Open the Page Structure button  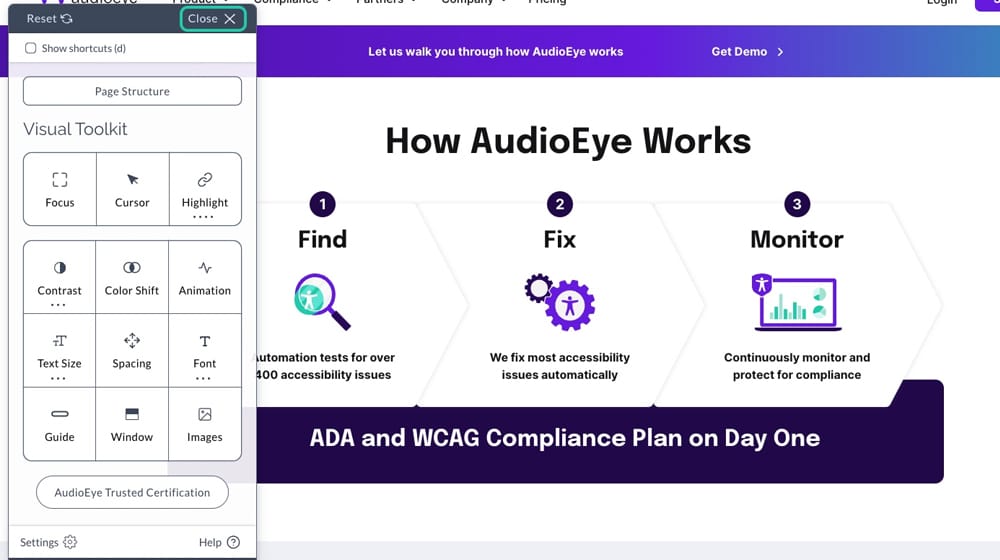(132, 91)
